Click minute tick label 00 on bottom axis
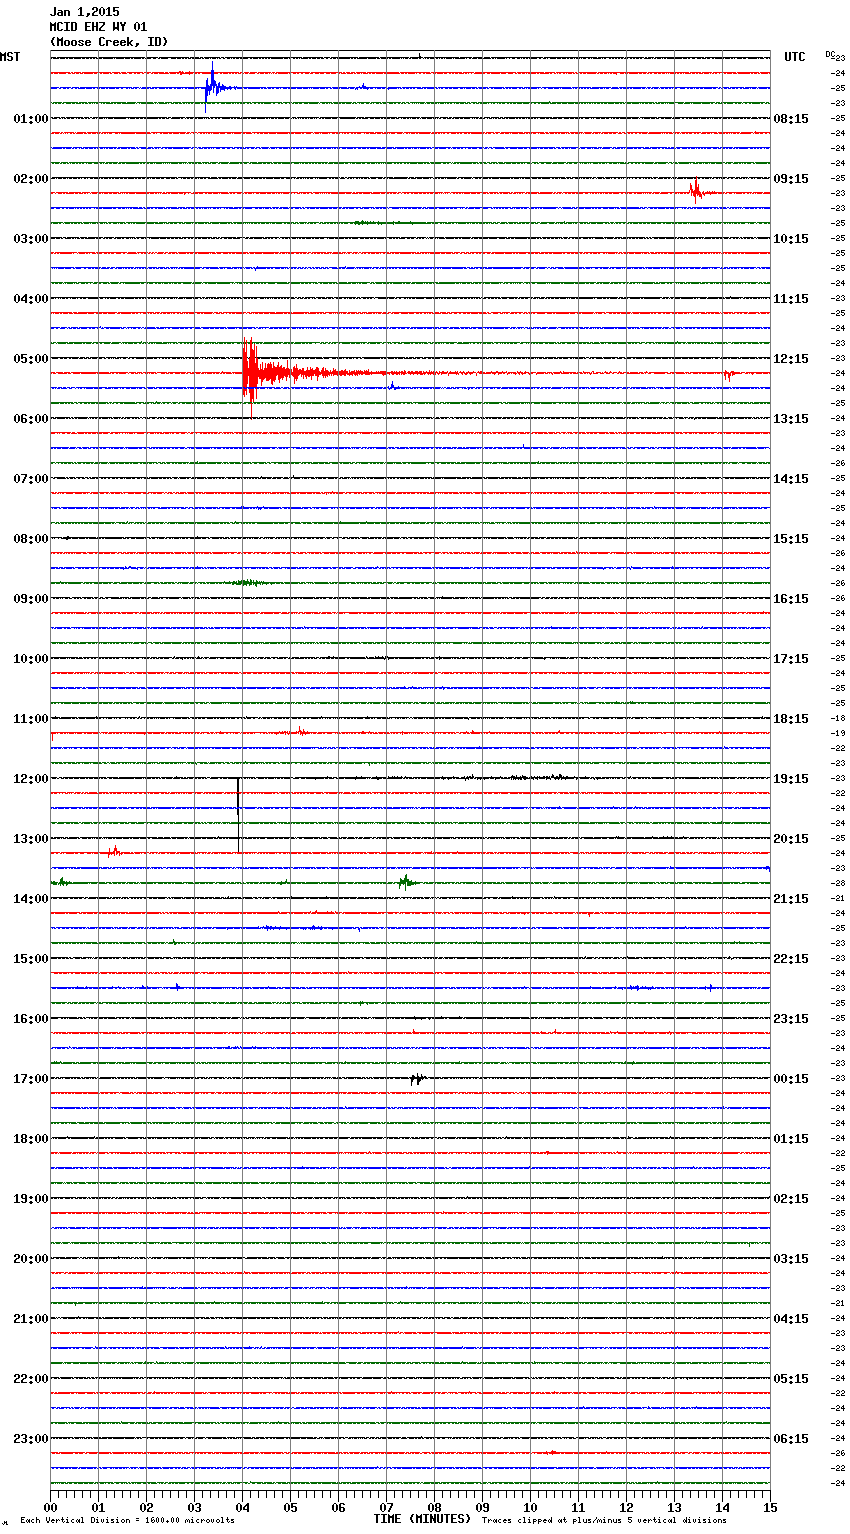Screen dimensions: 850x1534 (x=50, y=1507)
